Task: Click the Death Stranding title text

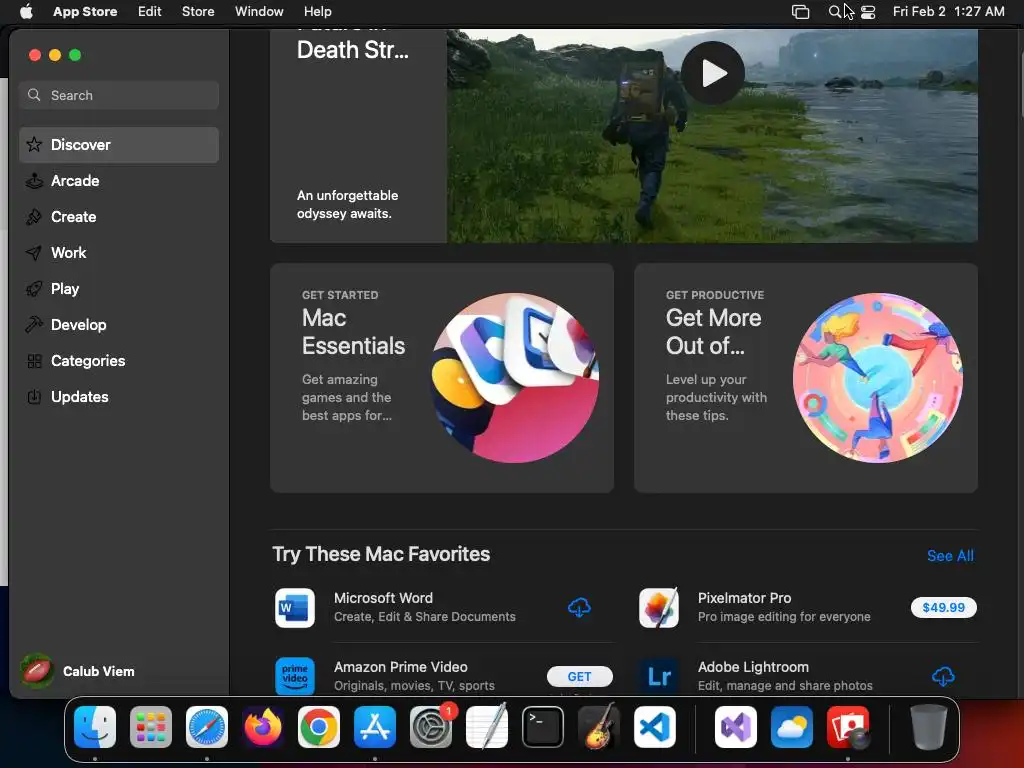Action: [353, 50]
